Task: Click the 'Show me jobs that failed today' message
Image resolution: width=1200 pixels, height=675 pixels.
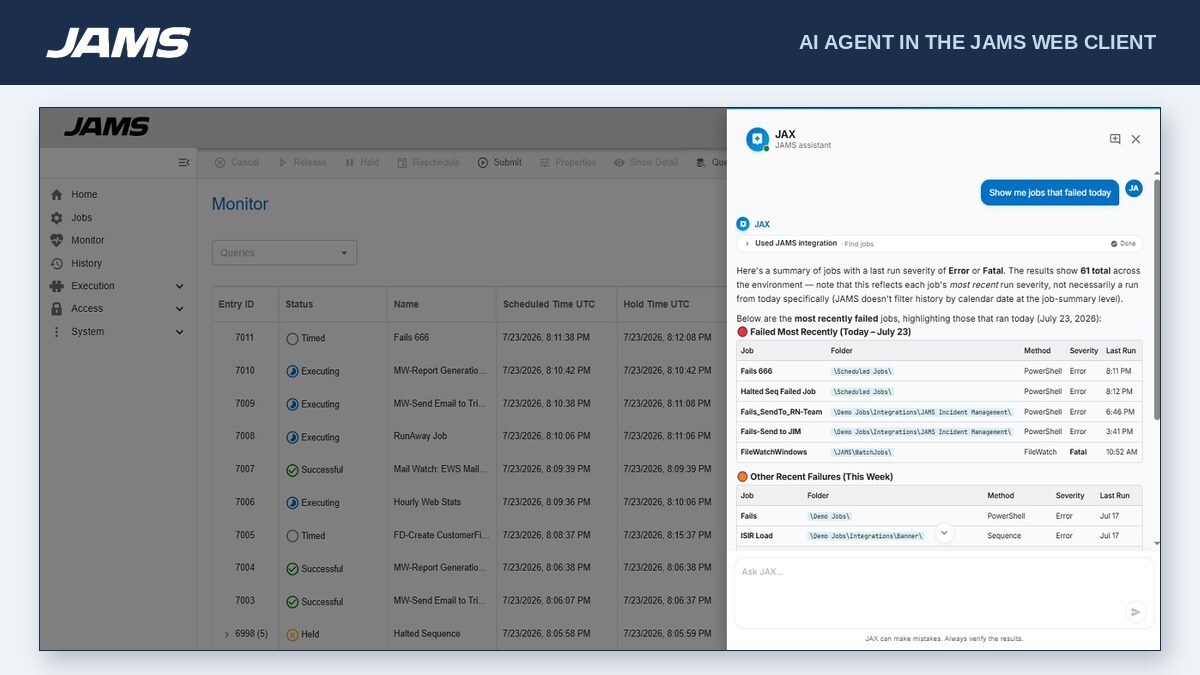Action: (x=1050, y=193)
